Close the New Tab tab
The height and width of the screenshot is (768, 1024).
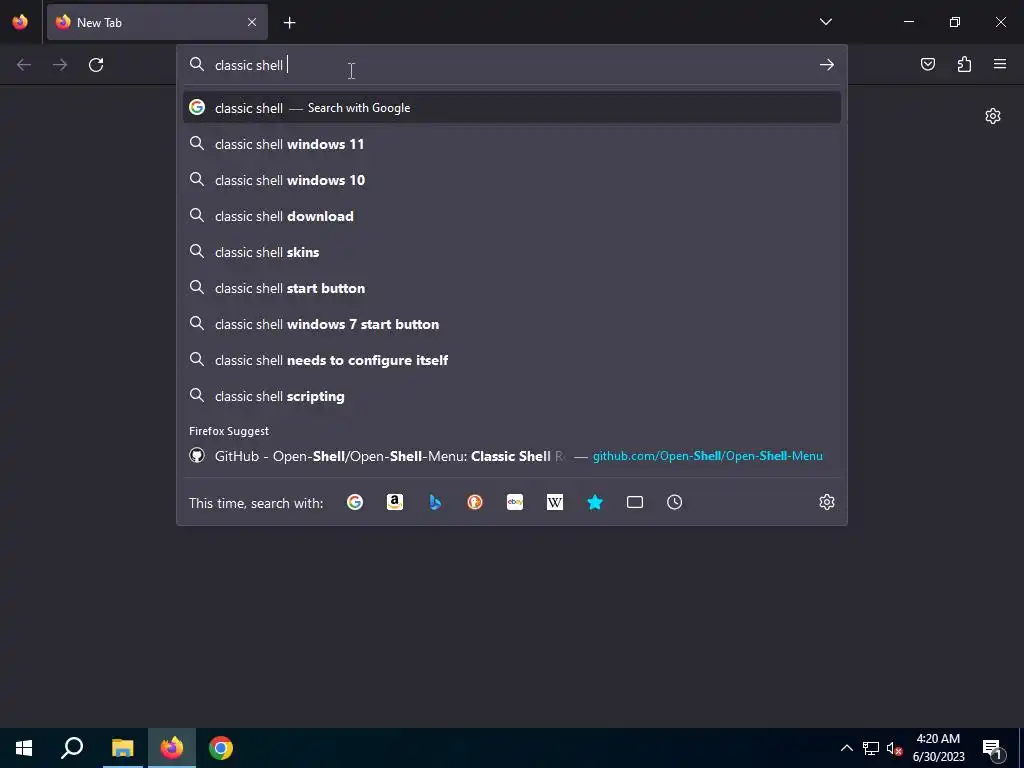pos(252,22)
